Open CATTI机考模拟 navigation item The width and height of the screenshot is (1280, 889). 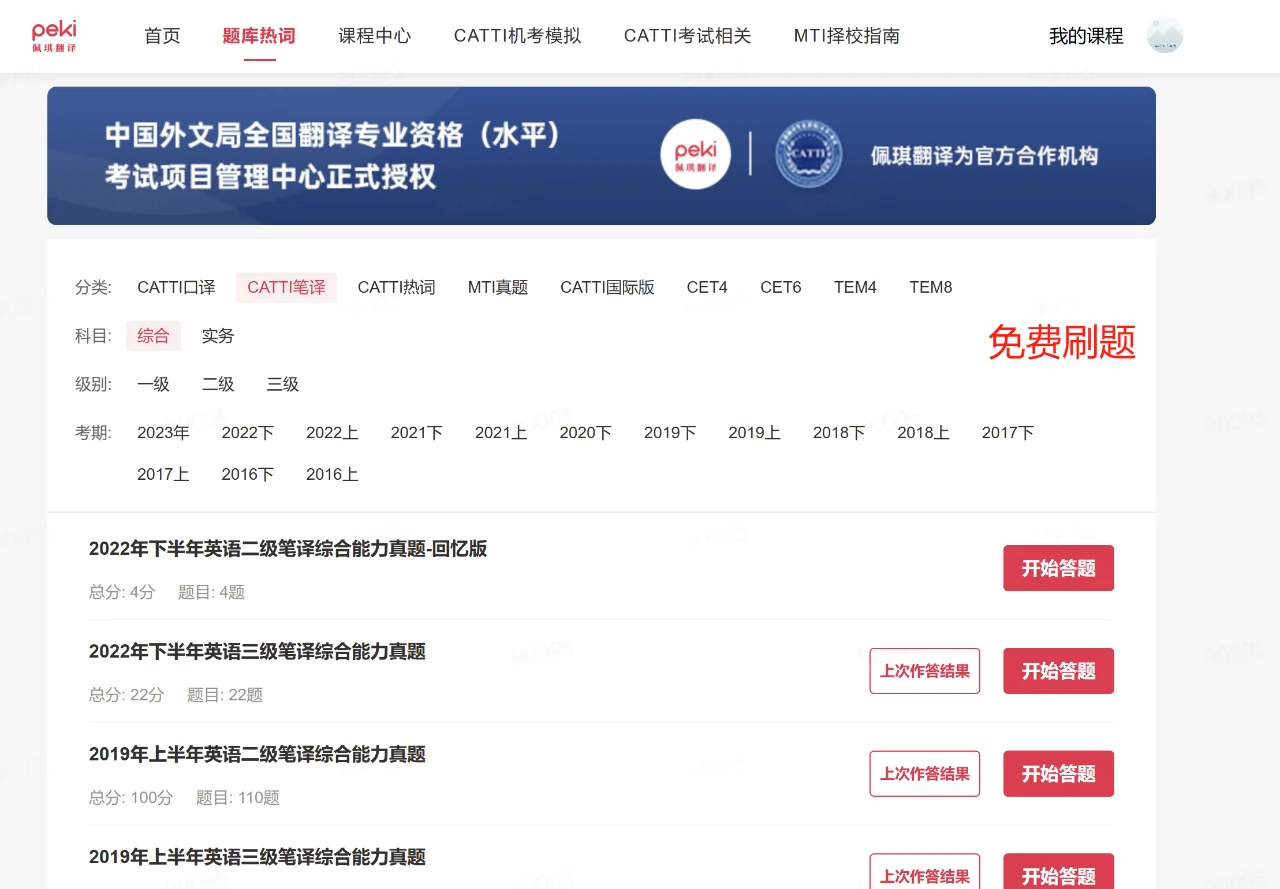pyautogui.click(x=517, y=36)
